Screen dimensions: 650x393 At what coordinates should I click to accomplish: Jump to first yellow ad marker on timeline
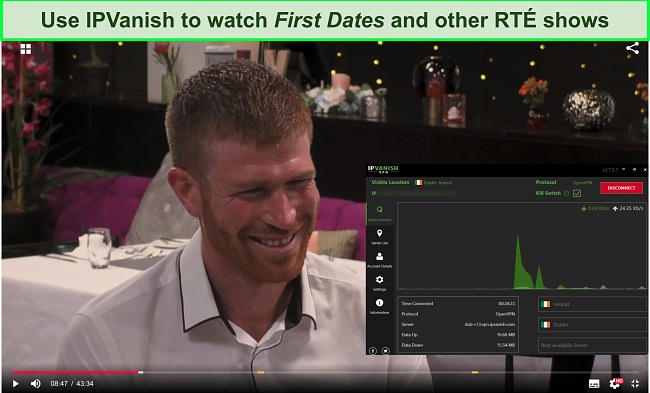261,372
